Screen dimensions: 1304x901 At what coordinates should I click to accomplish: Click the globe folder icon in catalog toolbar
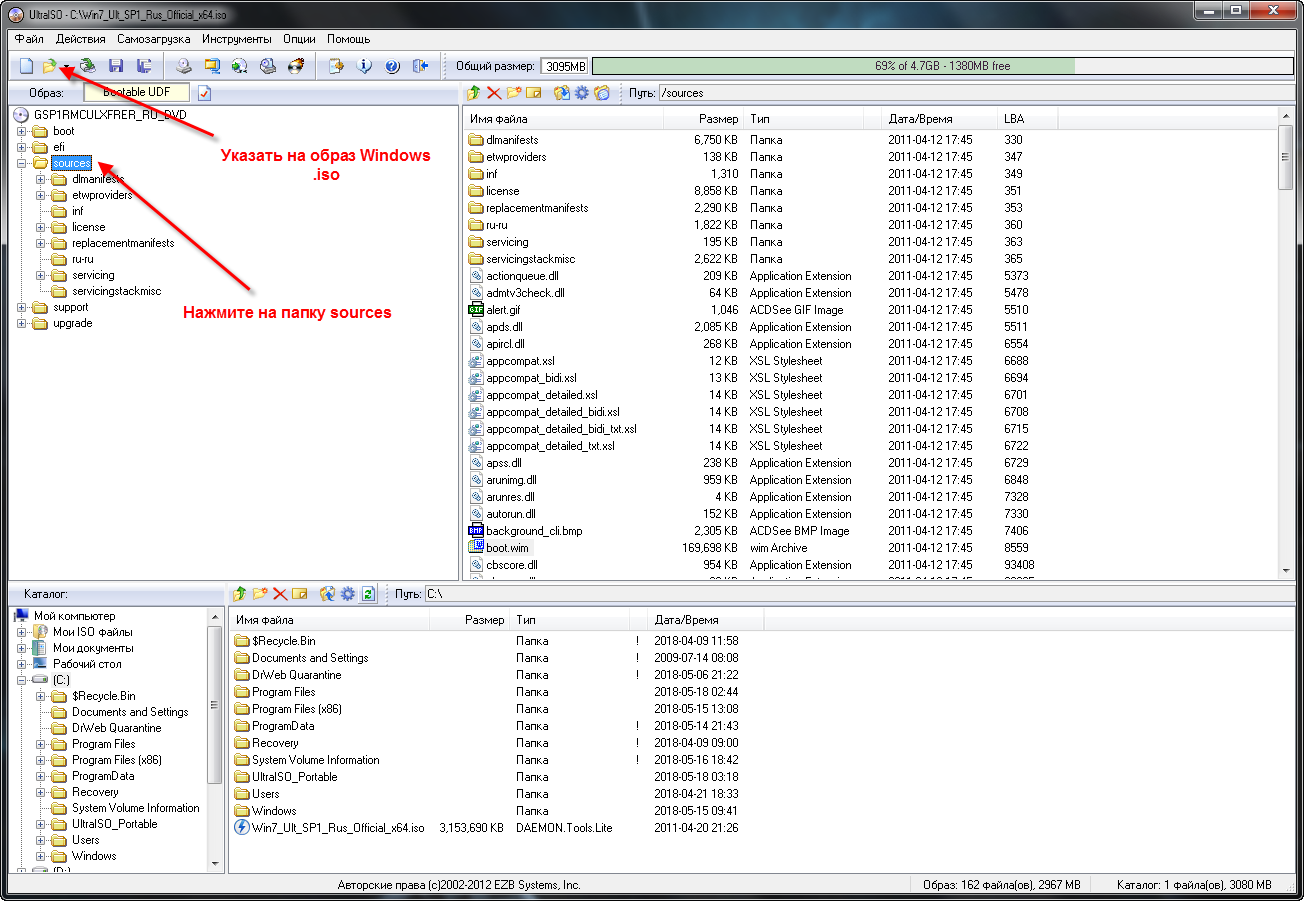(328, 593)
